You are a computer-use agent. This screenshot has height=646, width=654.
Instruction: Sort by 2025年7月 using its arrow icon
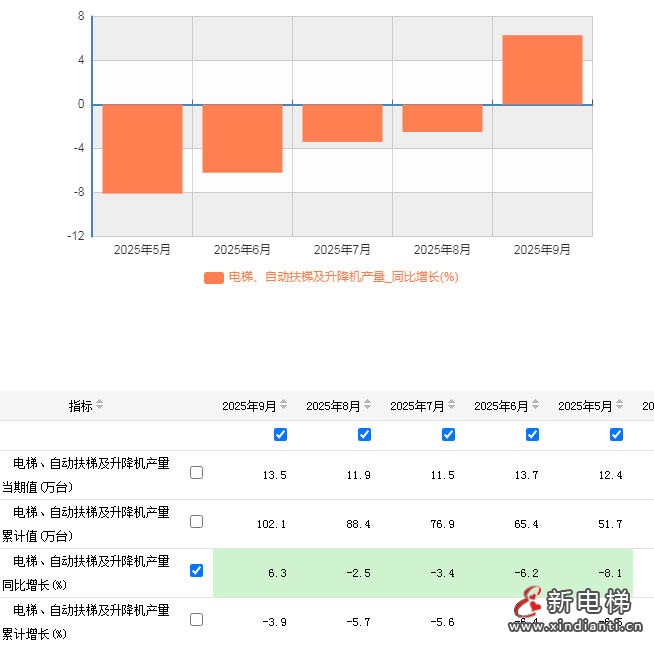(451, 406)
